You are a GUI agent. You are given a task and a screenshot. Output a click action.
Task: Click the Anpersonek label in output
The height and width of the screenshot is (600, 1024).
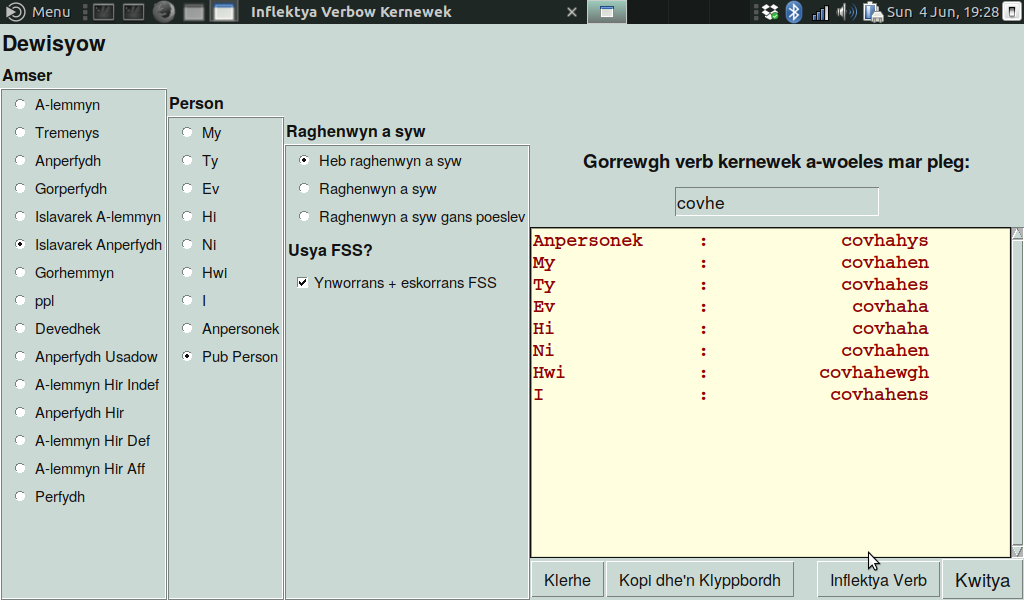(588, 240)
